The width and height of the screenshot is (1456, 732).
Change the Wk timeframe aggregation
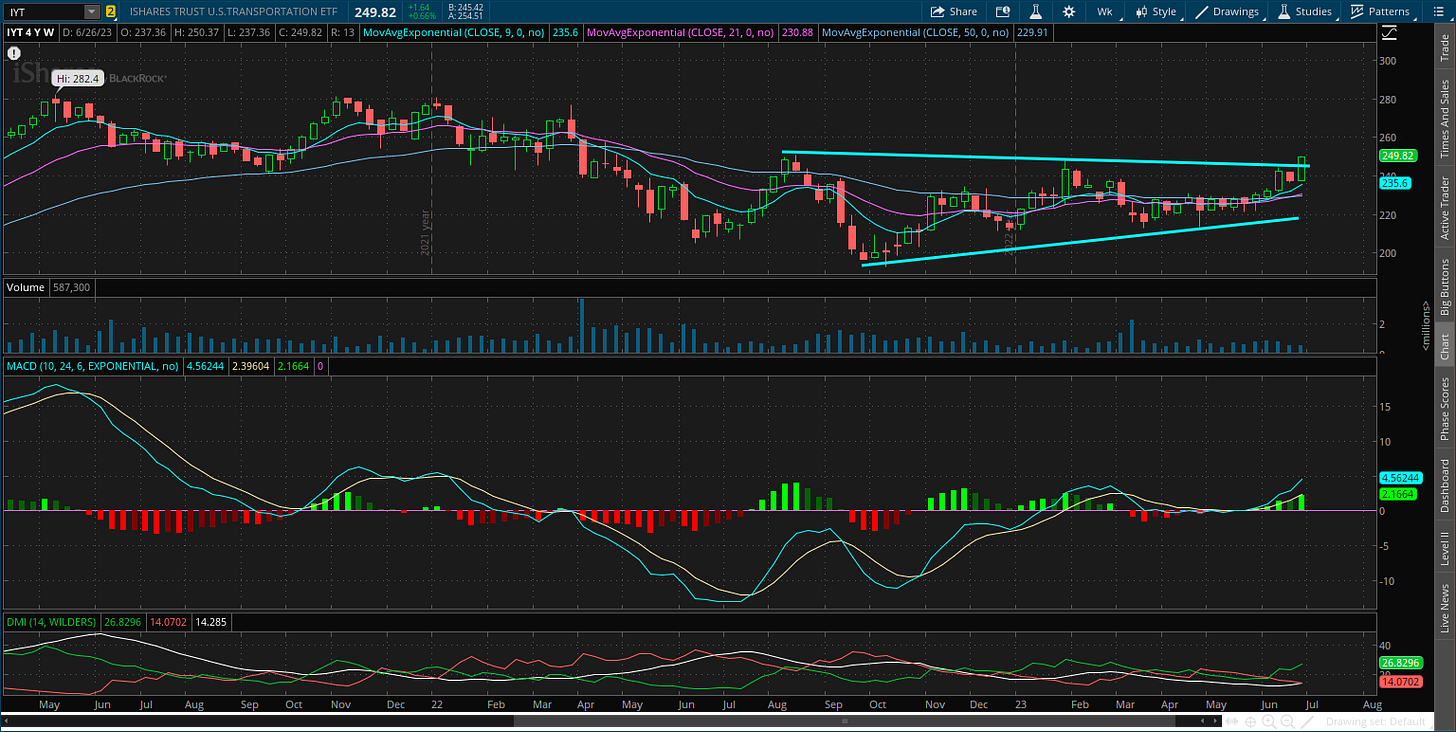1104,12
